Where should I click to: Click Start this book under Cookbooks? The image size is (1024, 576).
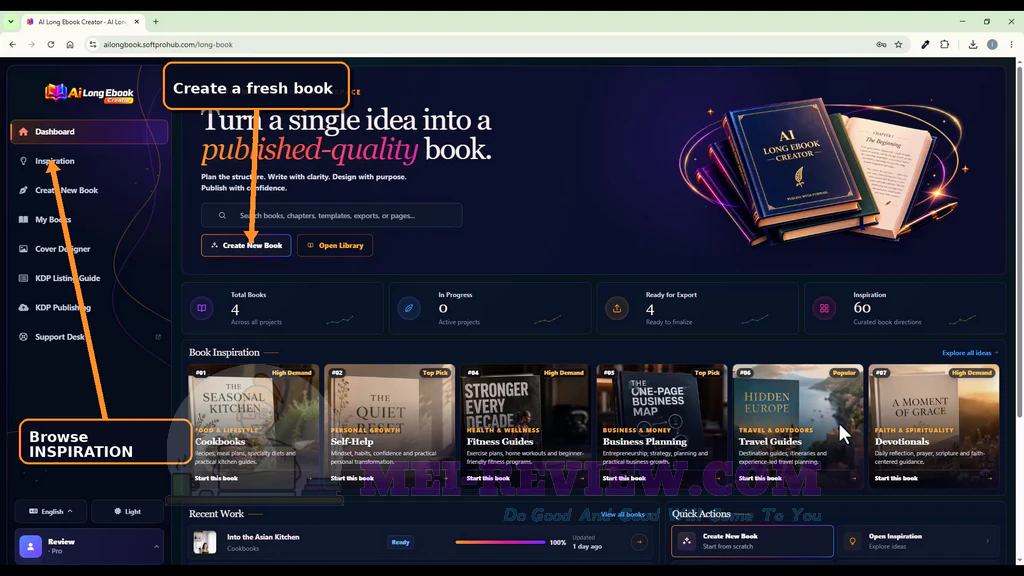(216, 479)
